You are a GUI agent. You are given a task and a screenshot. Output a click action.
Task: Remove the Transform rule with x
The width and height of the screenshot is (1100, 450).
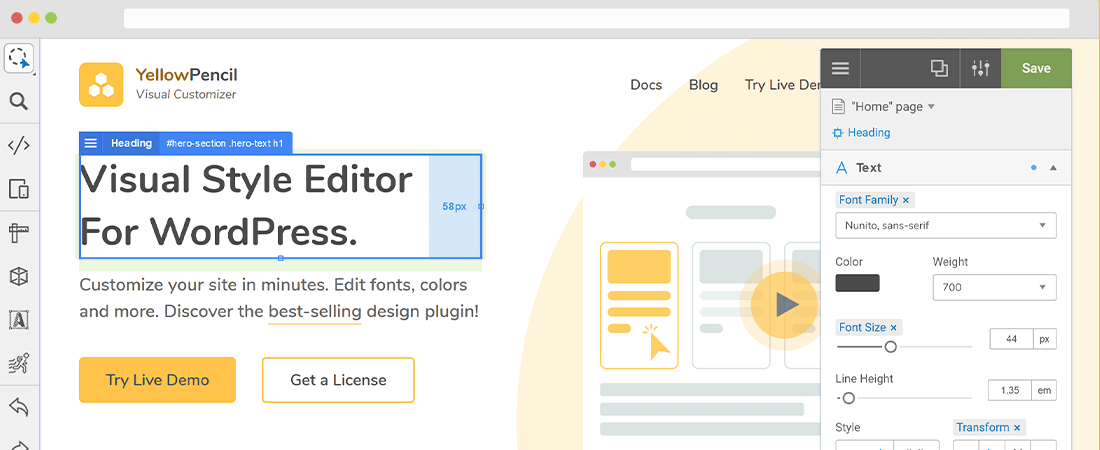point(1017,427)
